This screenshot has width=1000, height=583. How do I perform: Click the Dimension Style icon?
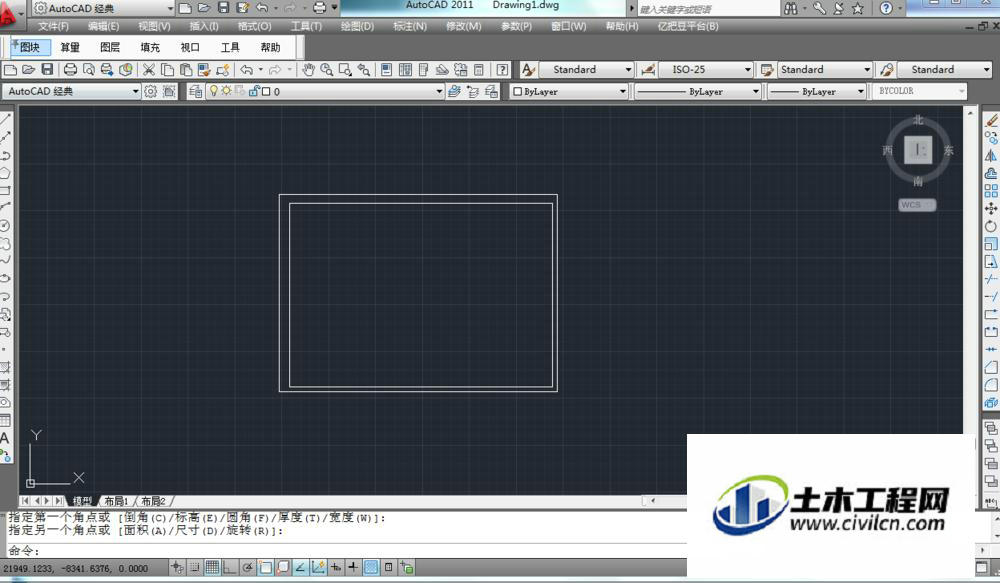point(648,70)
